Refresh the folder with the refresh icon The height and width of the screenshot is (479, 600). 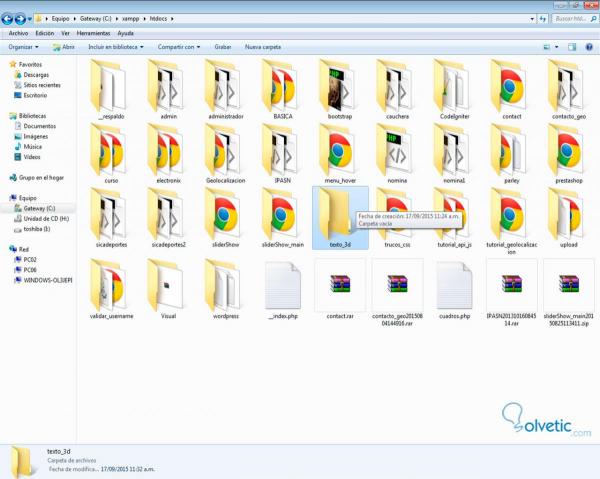(543, 18)
